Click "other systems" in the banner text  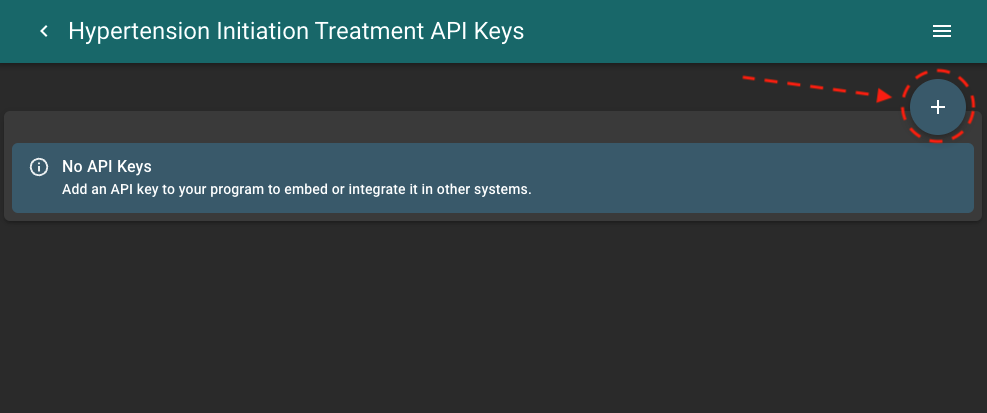click(x=488, y=188)
